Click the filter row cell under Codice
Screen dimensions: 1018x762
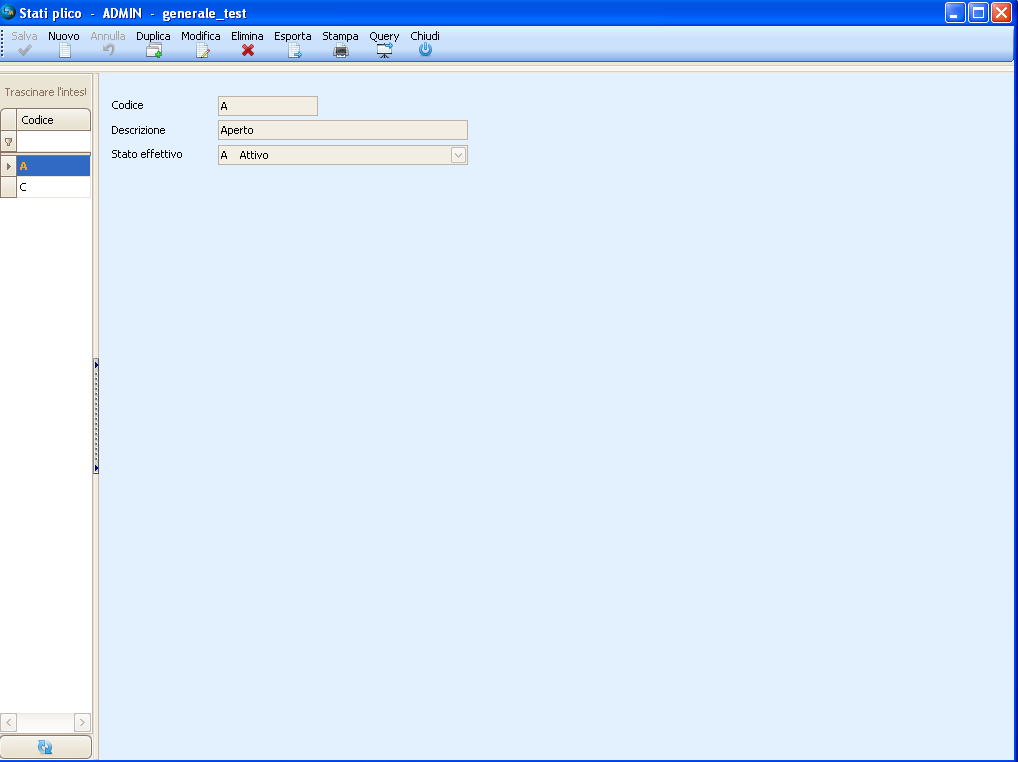[x=53, y=142]
